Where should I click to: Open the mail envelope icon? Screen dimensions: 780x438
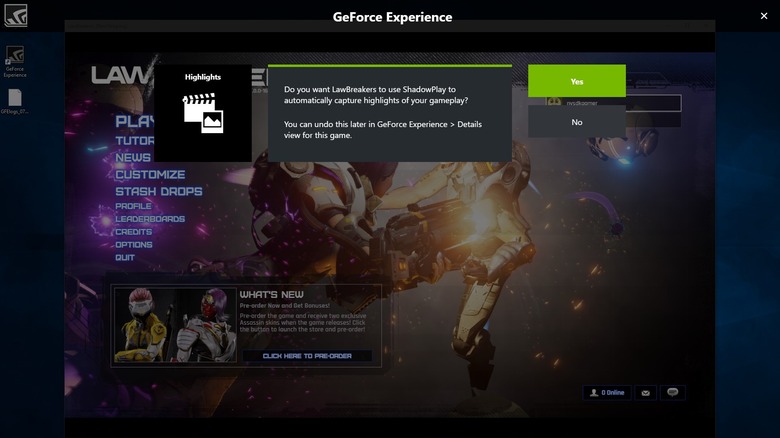645,393
